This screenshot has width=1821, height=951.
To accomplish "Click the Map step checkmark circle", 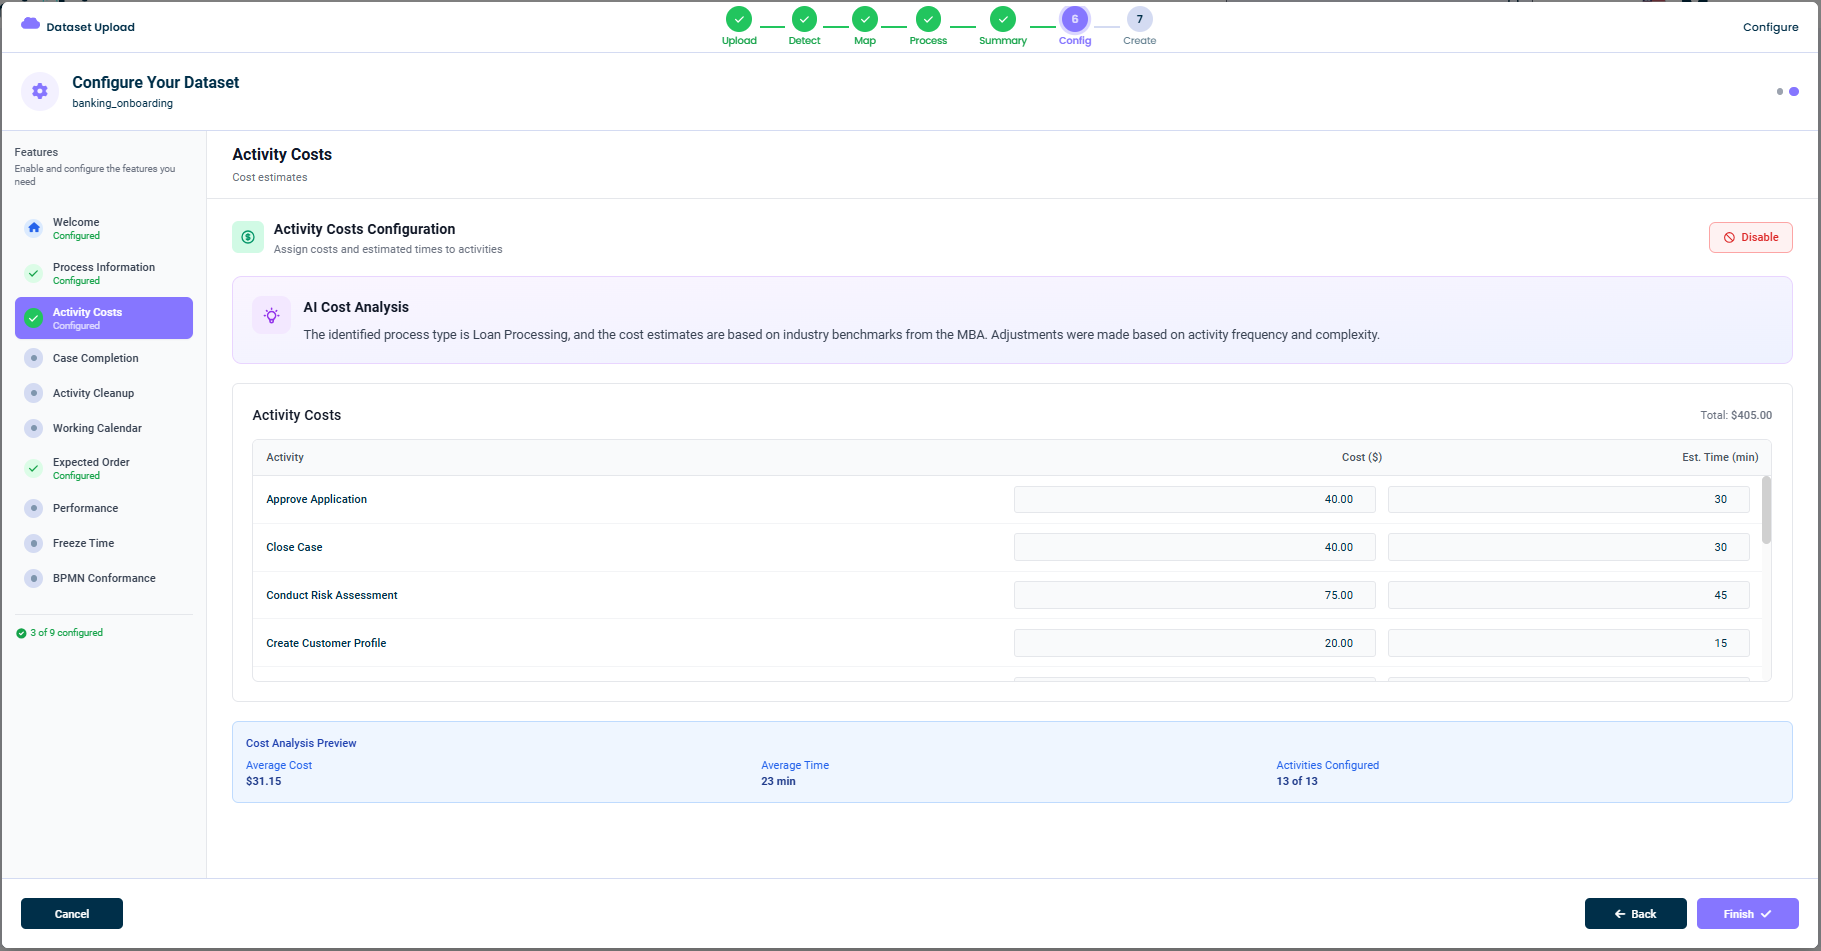I will [865, 19].
